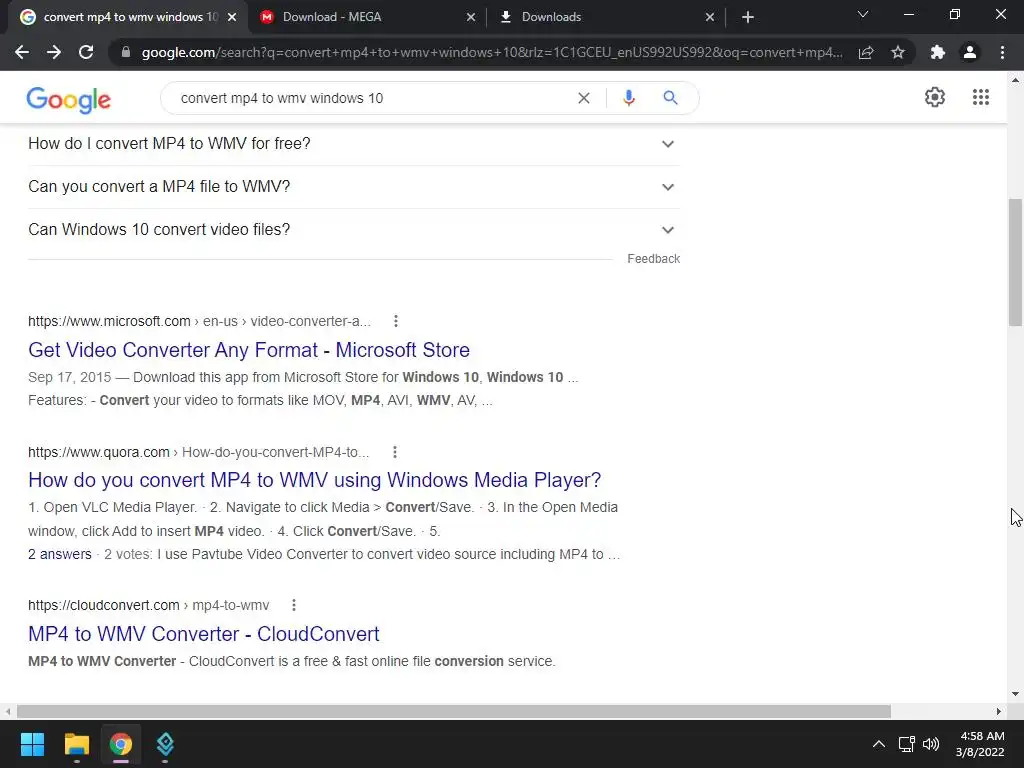Screen dimensions: 1024x768
Task: Expand 'How do I convert MP4 to WMV for free?'
Action: tap(353, 144)
